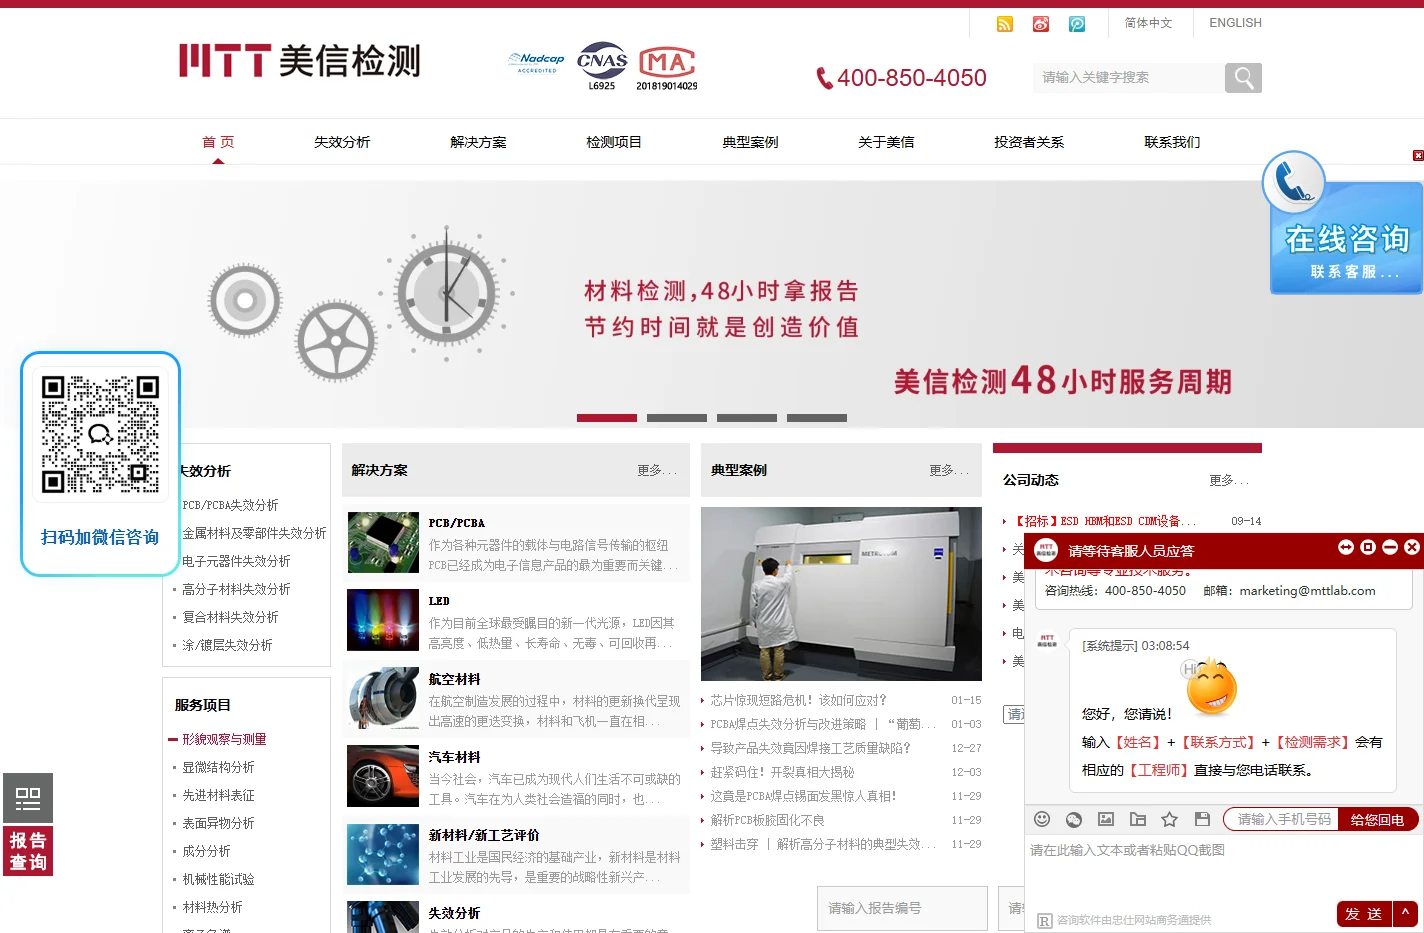Open article 这竟是PCBA焊点锡面发黑惊人真相!

[x=803, y=796]
